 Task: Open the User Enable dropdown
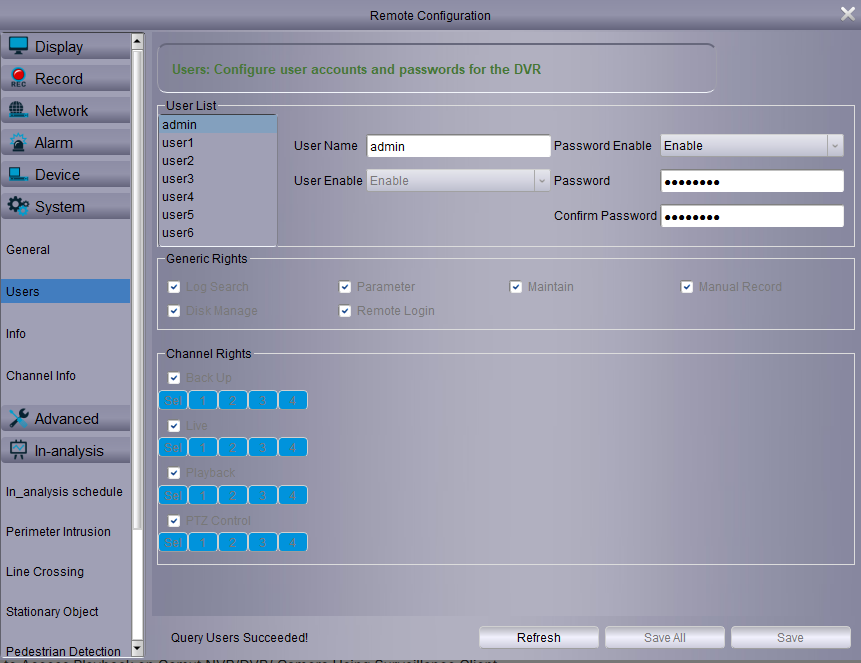pyautogui.click(x=459, y=181)
